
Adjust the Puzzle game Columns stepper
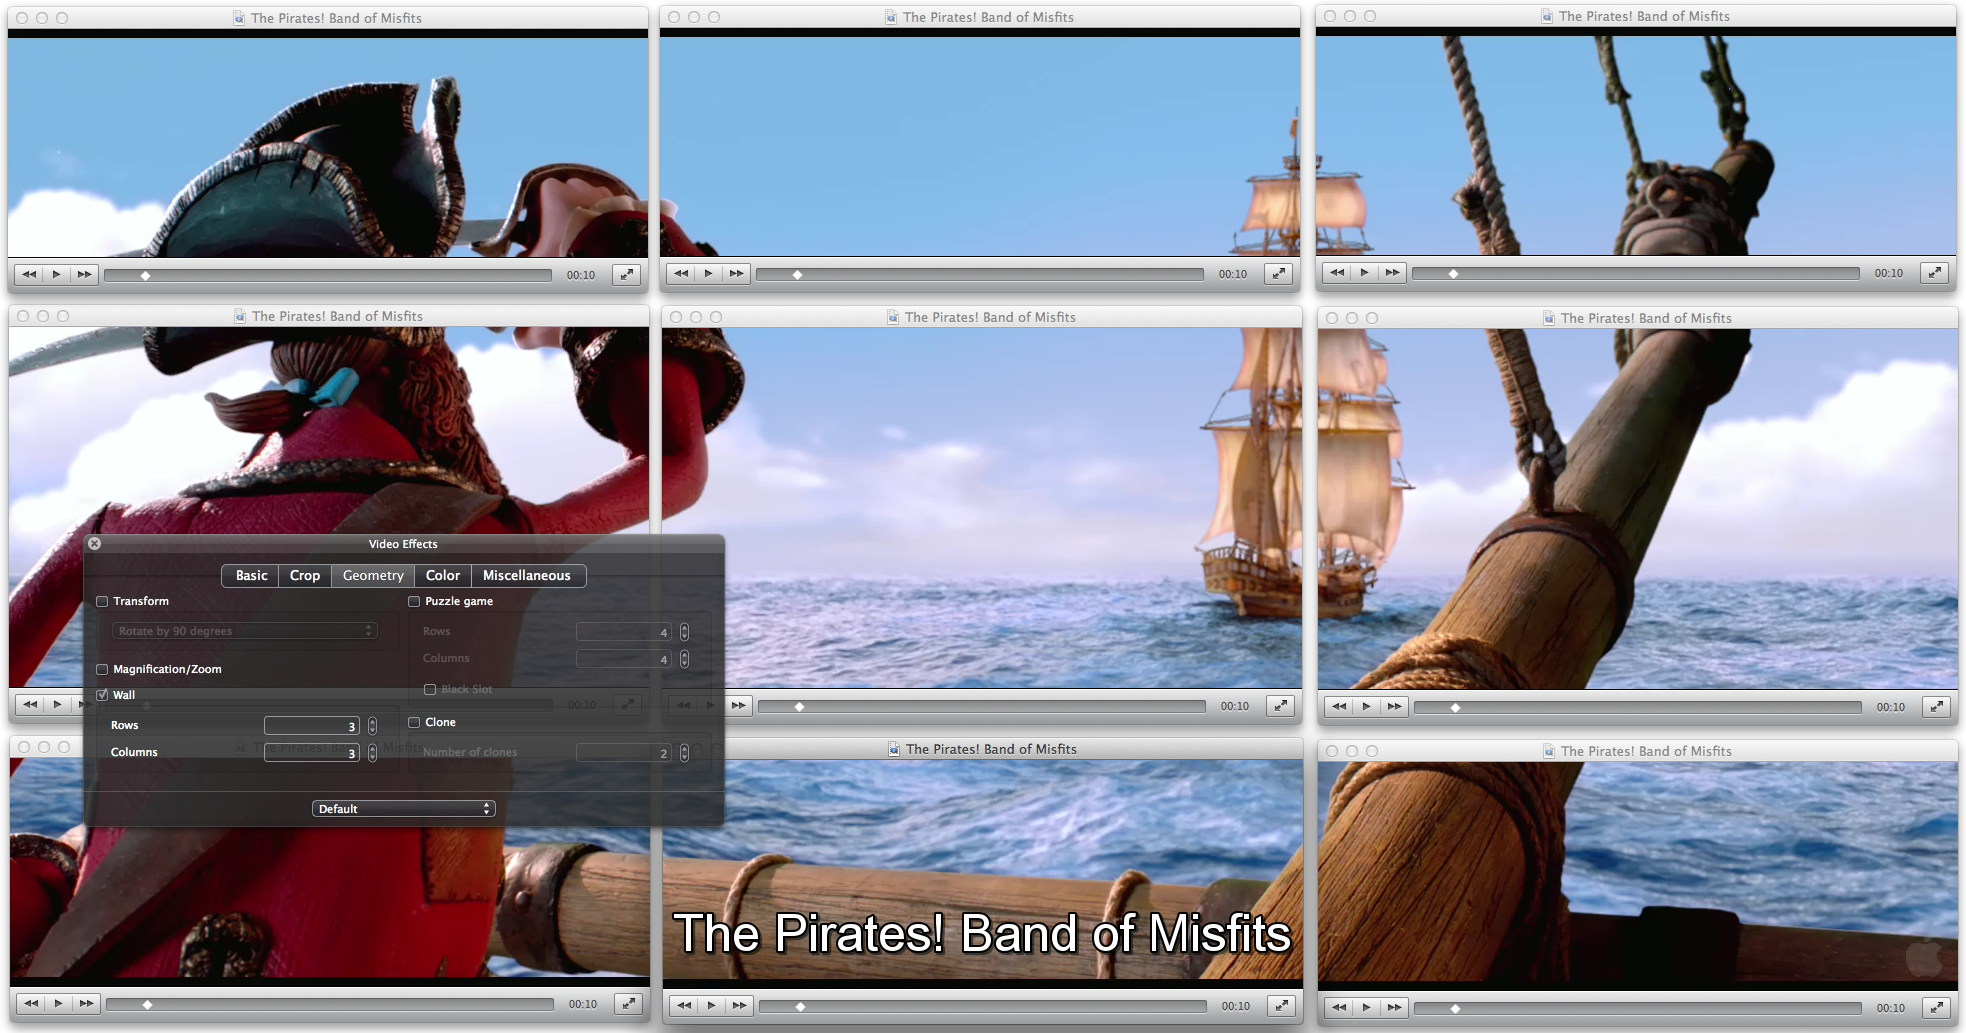coord(684,659)
